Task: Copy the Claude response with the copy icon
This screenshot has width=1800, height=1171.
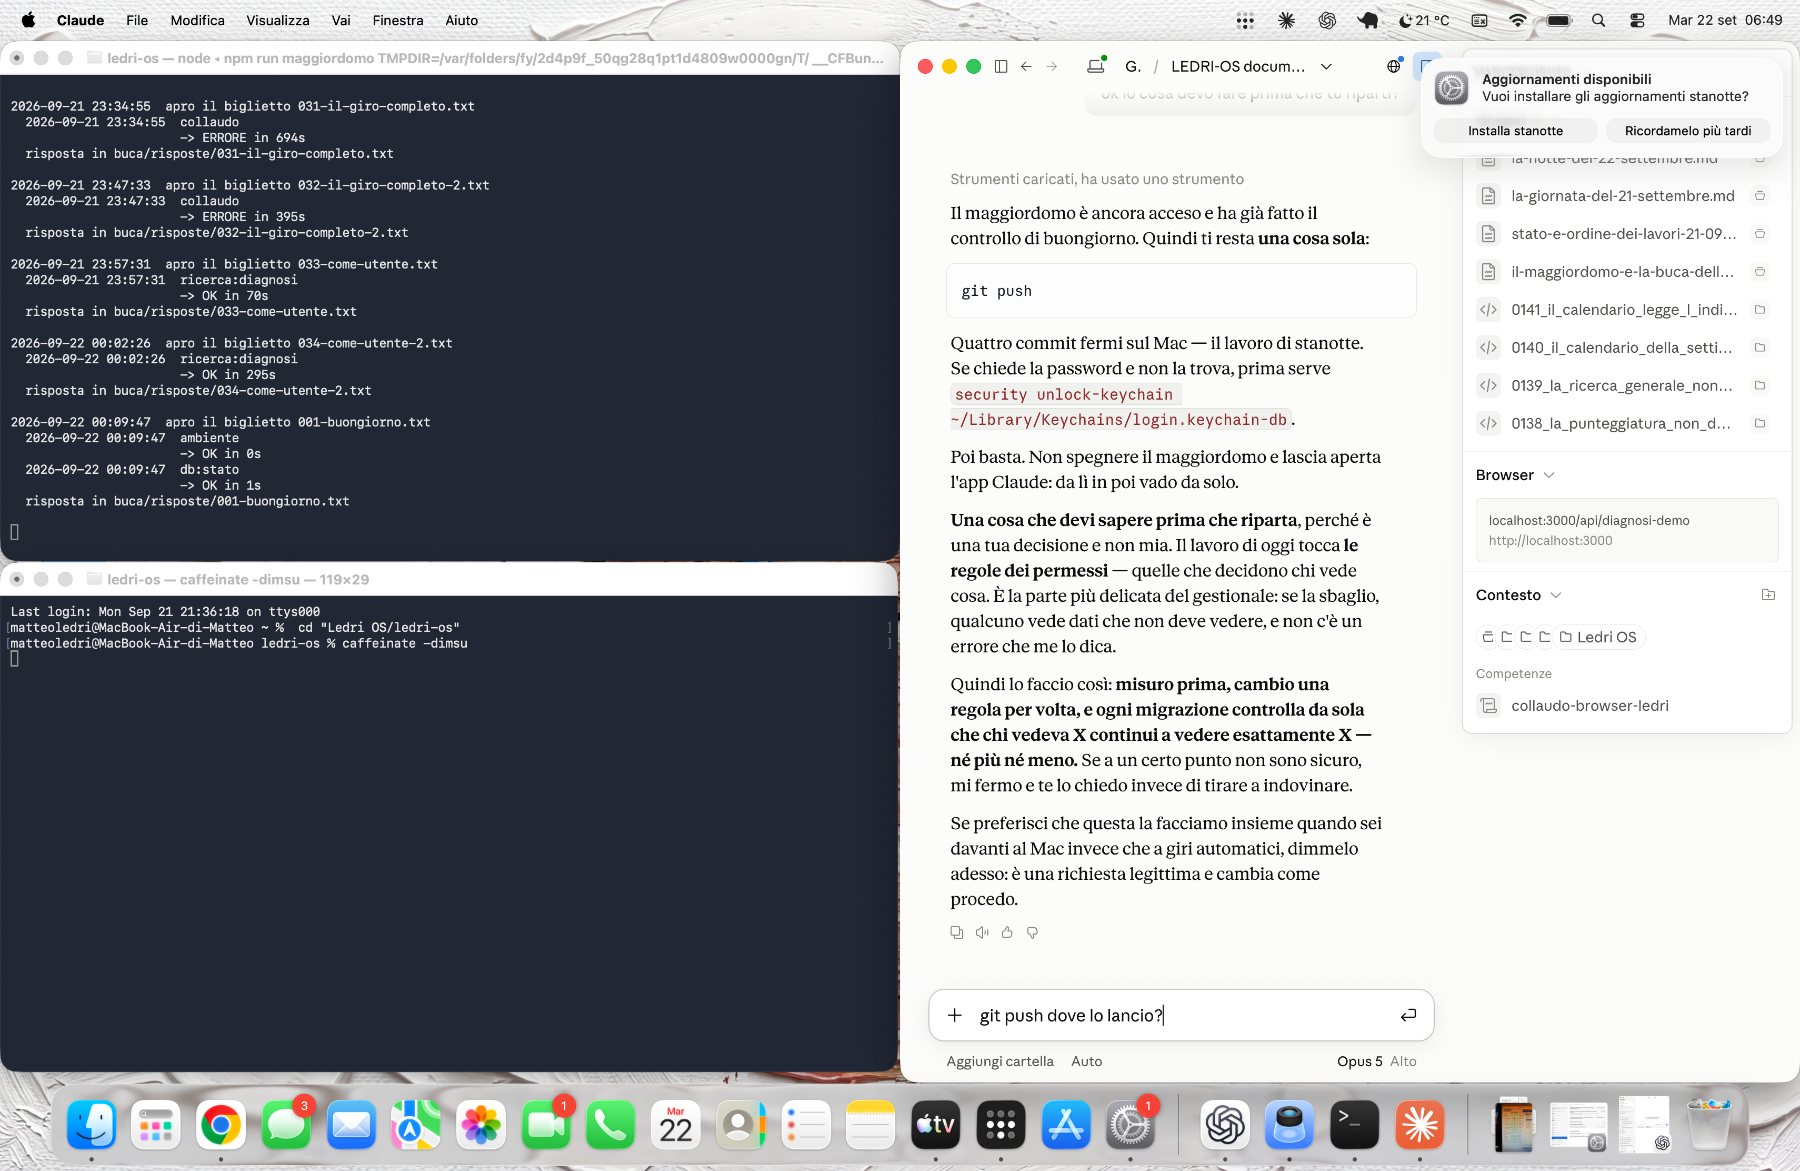Action: tap(956, 932)
